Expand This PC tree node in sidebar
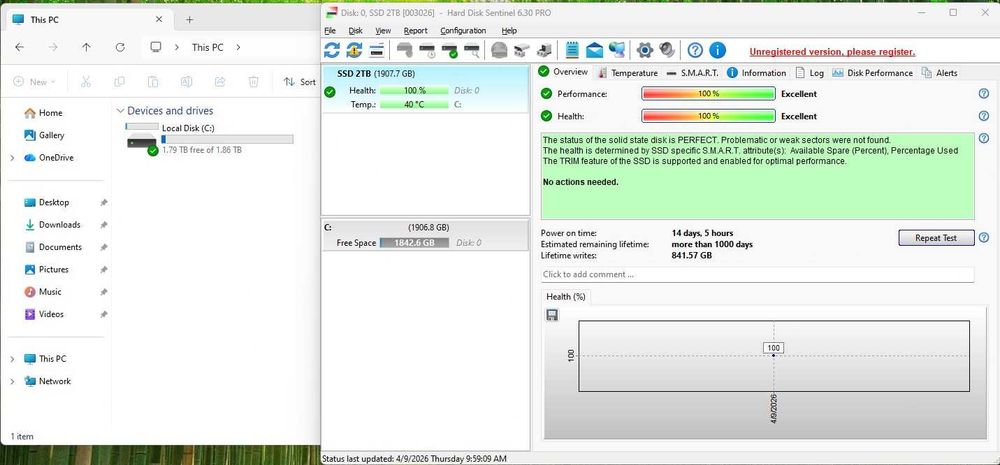This screenshot has height=465, width=1000. [x=12, y=359]
